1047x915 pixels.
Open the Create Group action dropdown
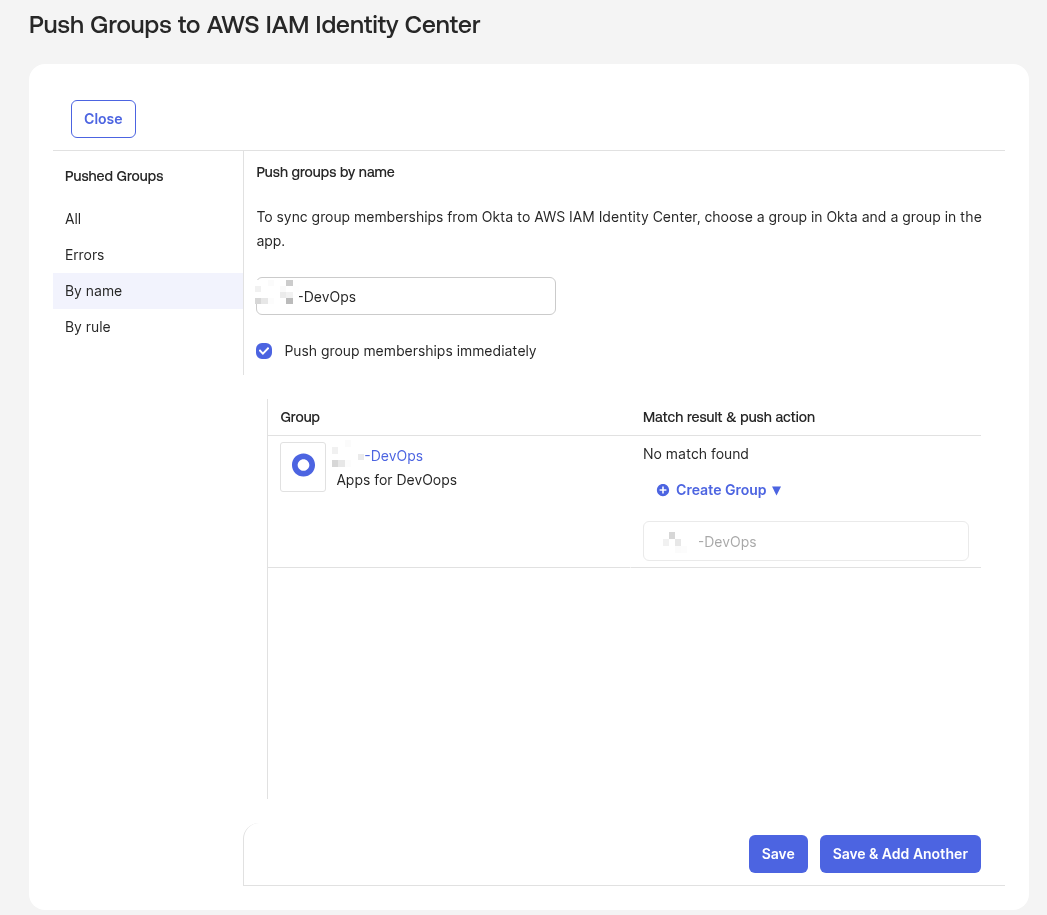[720, 490]
